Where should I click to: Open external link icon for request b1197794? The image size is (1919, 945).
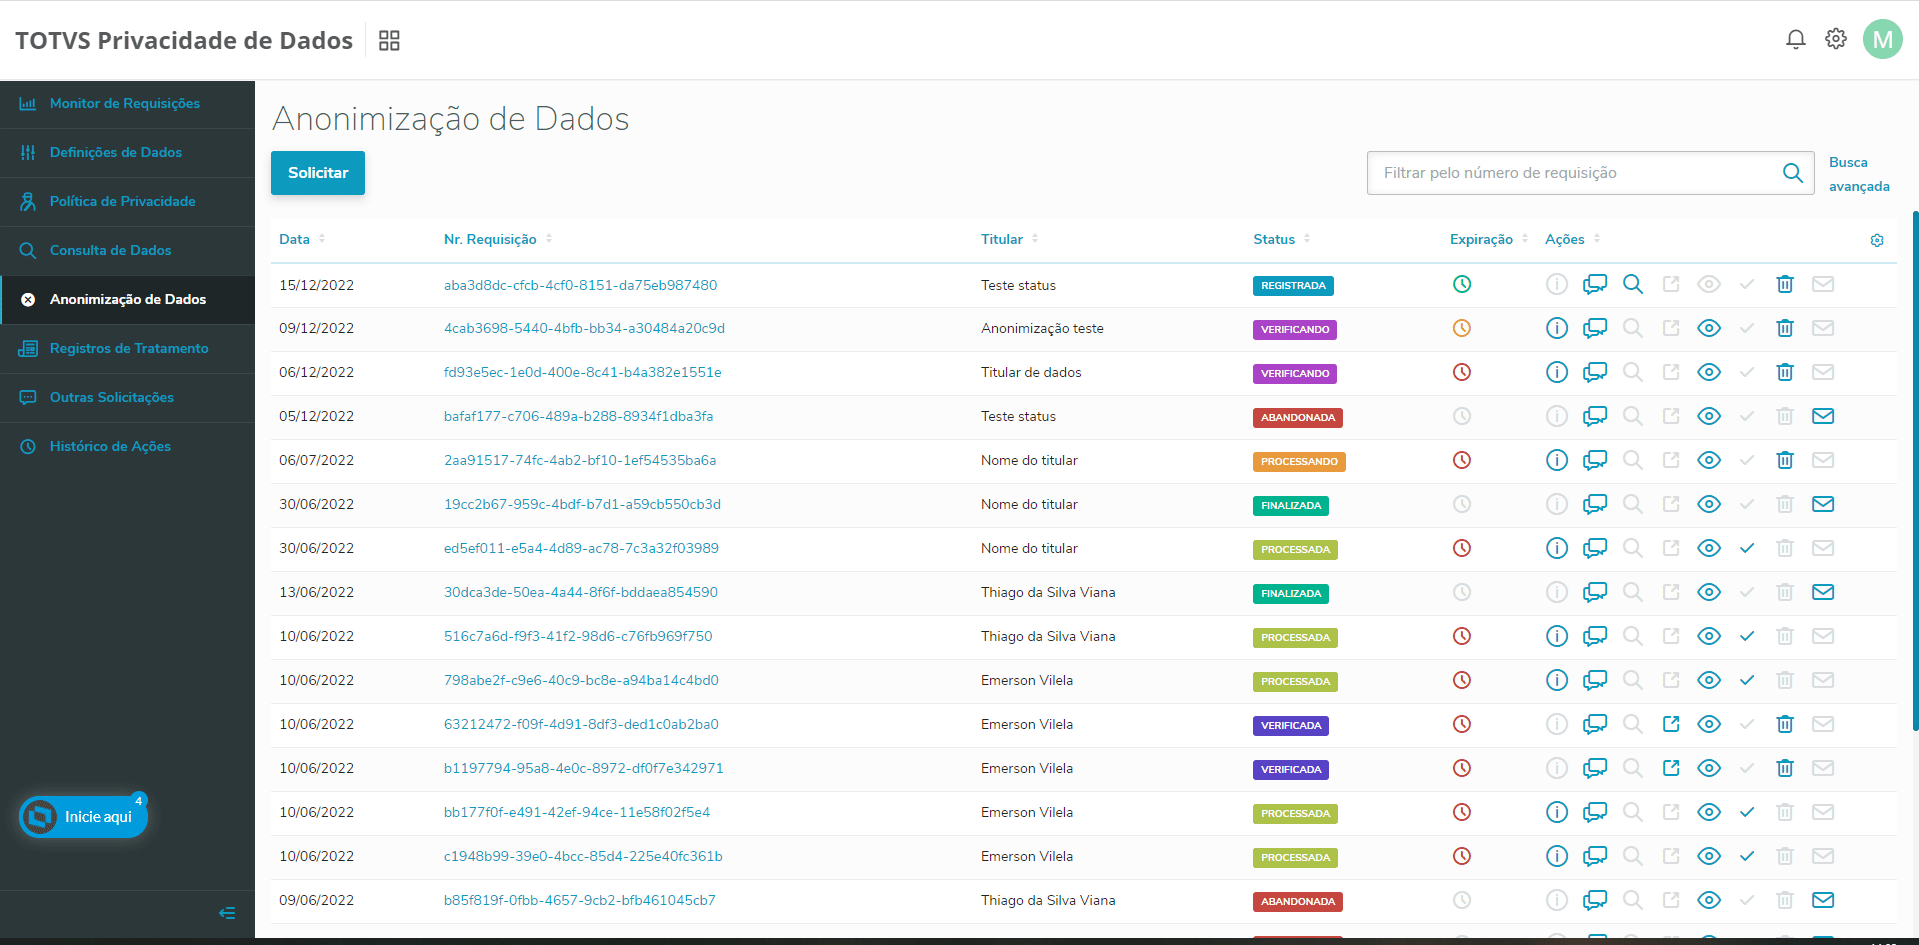[x=1671, y=768]
